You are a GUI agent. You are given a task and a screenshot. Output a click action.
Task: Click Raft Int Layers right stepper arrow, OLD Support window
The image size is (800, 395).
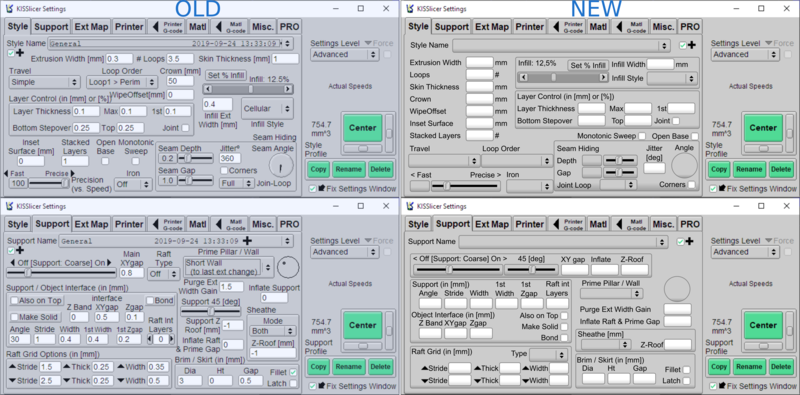(171, 339)
